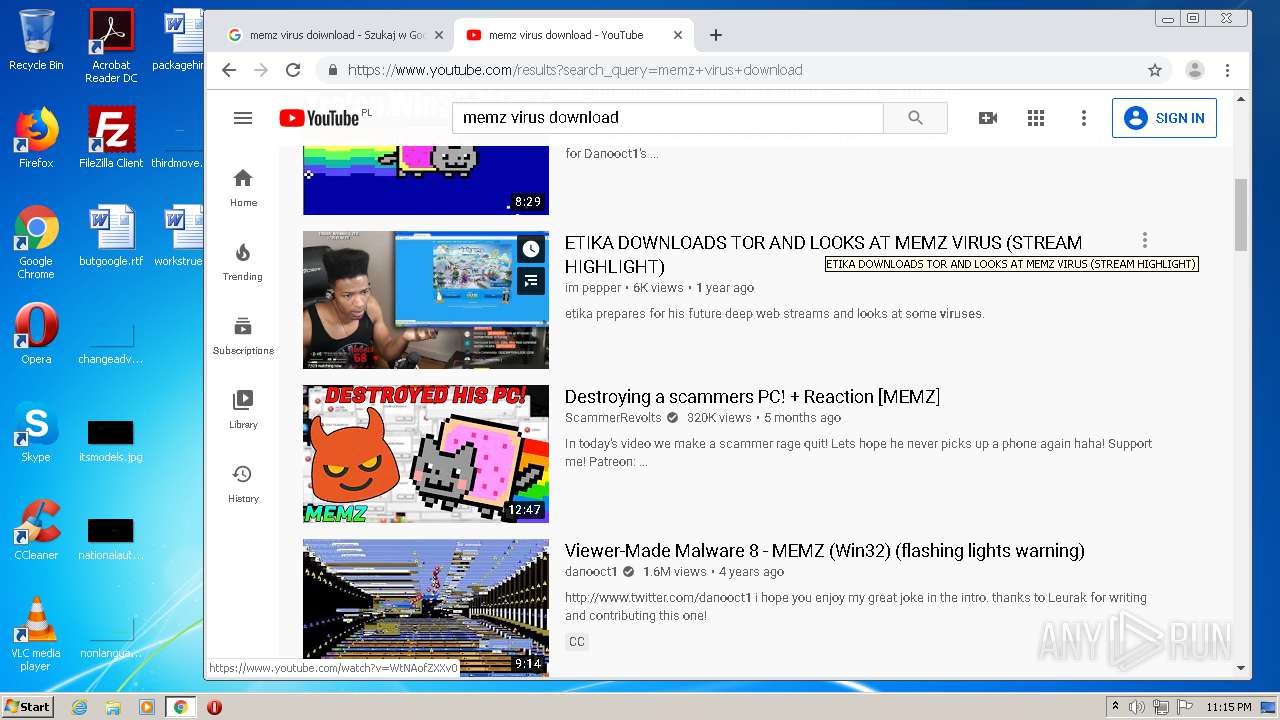Go forward in Chrome
The image size is (1280, 720).
point(261,70)
